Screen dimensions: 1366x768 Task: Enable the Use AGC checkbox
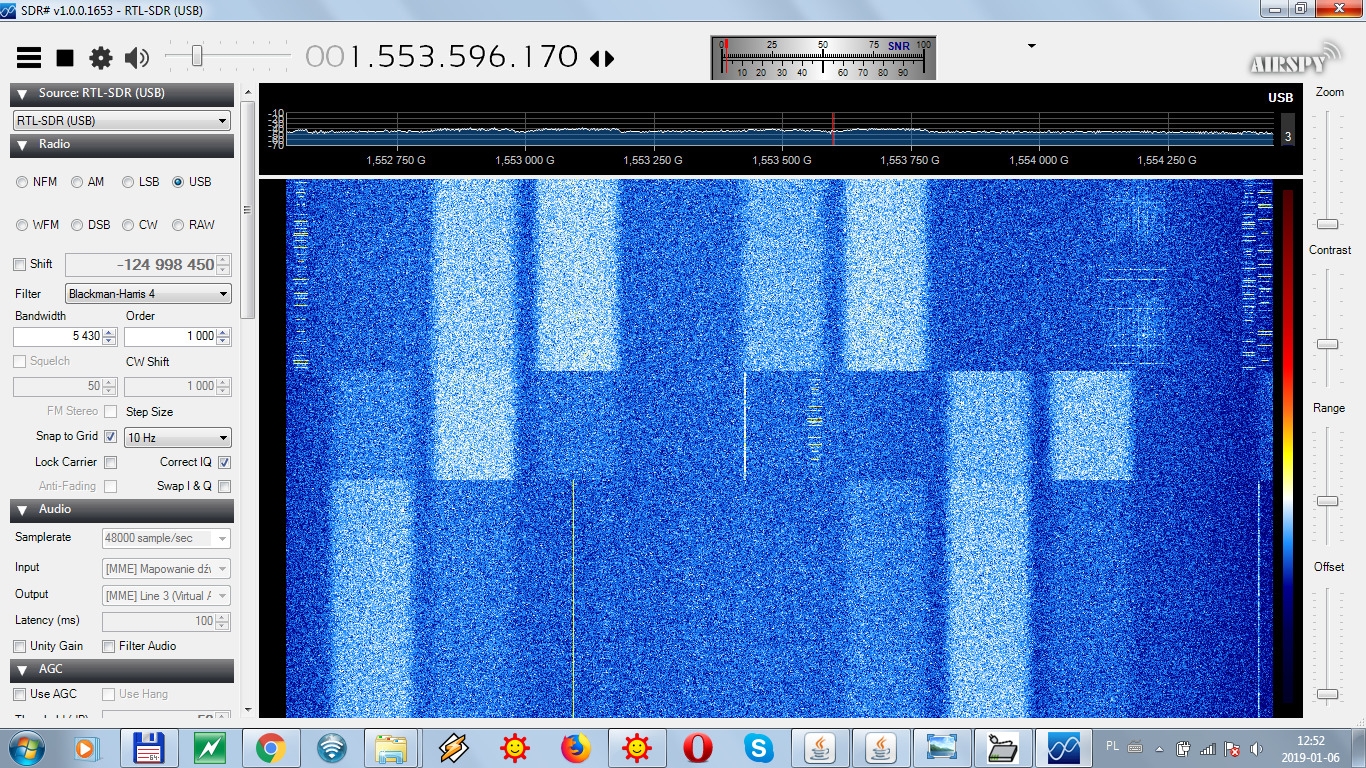20,694
